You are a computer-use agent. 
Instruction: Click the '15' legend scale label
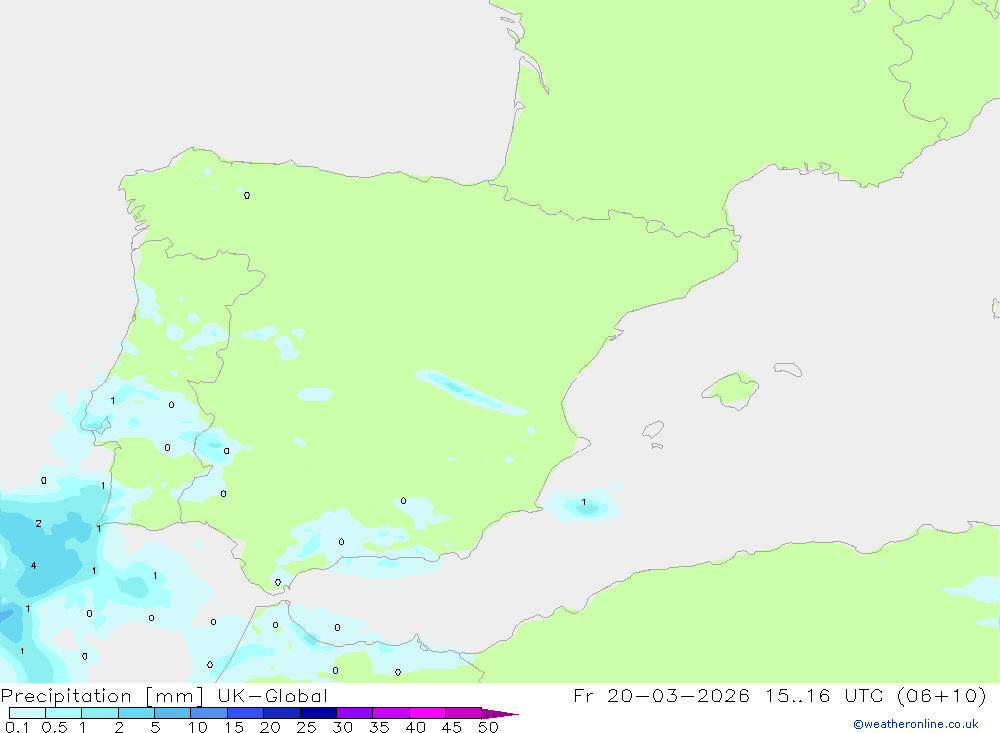[x=234, y=727]
